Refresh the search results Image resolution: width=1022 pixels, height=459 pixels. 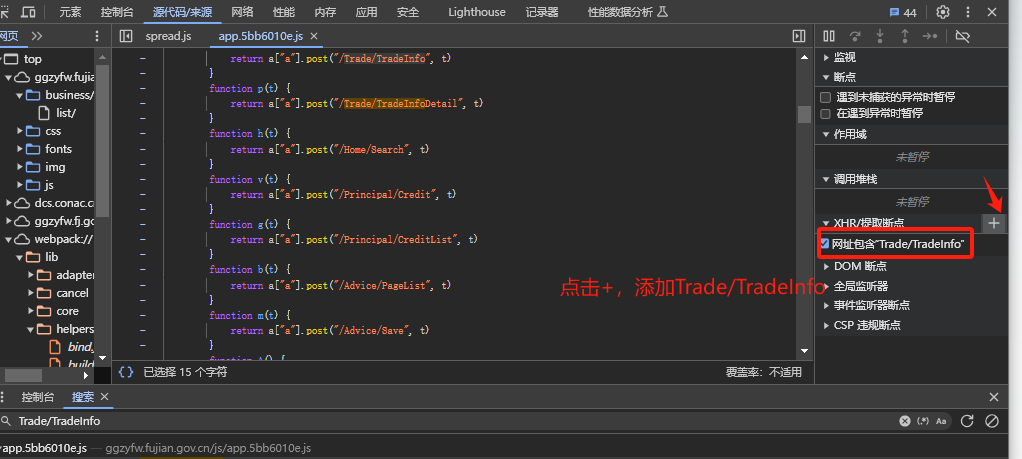(967, 421)
